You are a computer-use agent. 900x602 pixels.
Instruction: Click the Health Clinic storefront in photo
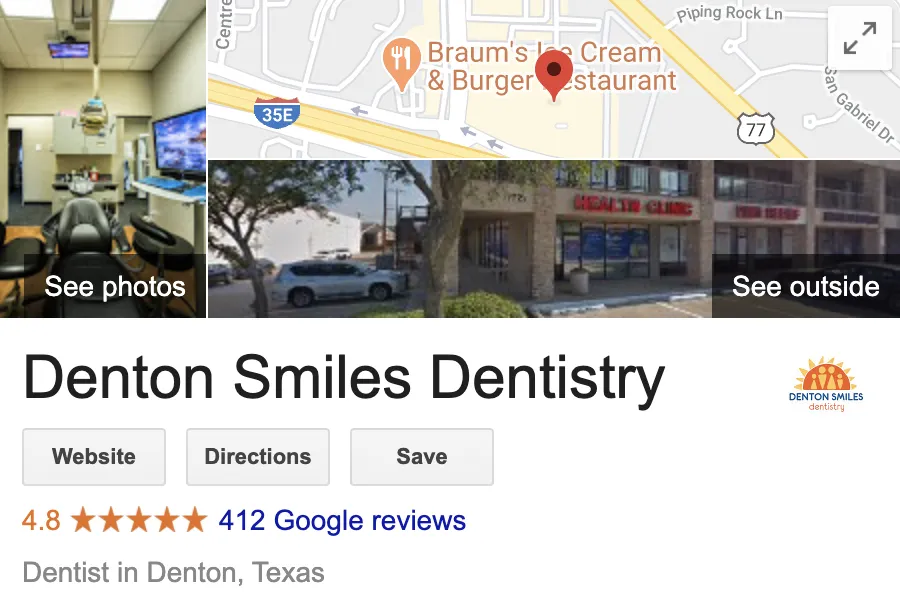coord(633,205)
